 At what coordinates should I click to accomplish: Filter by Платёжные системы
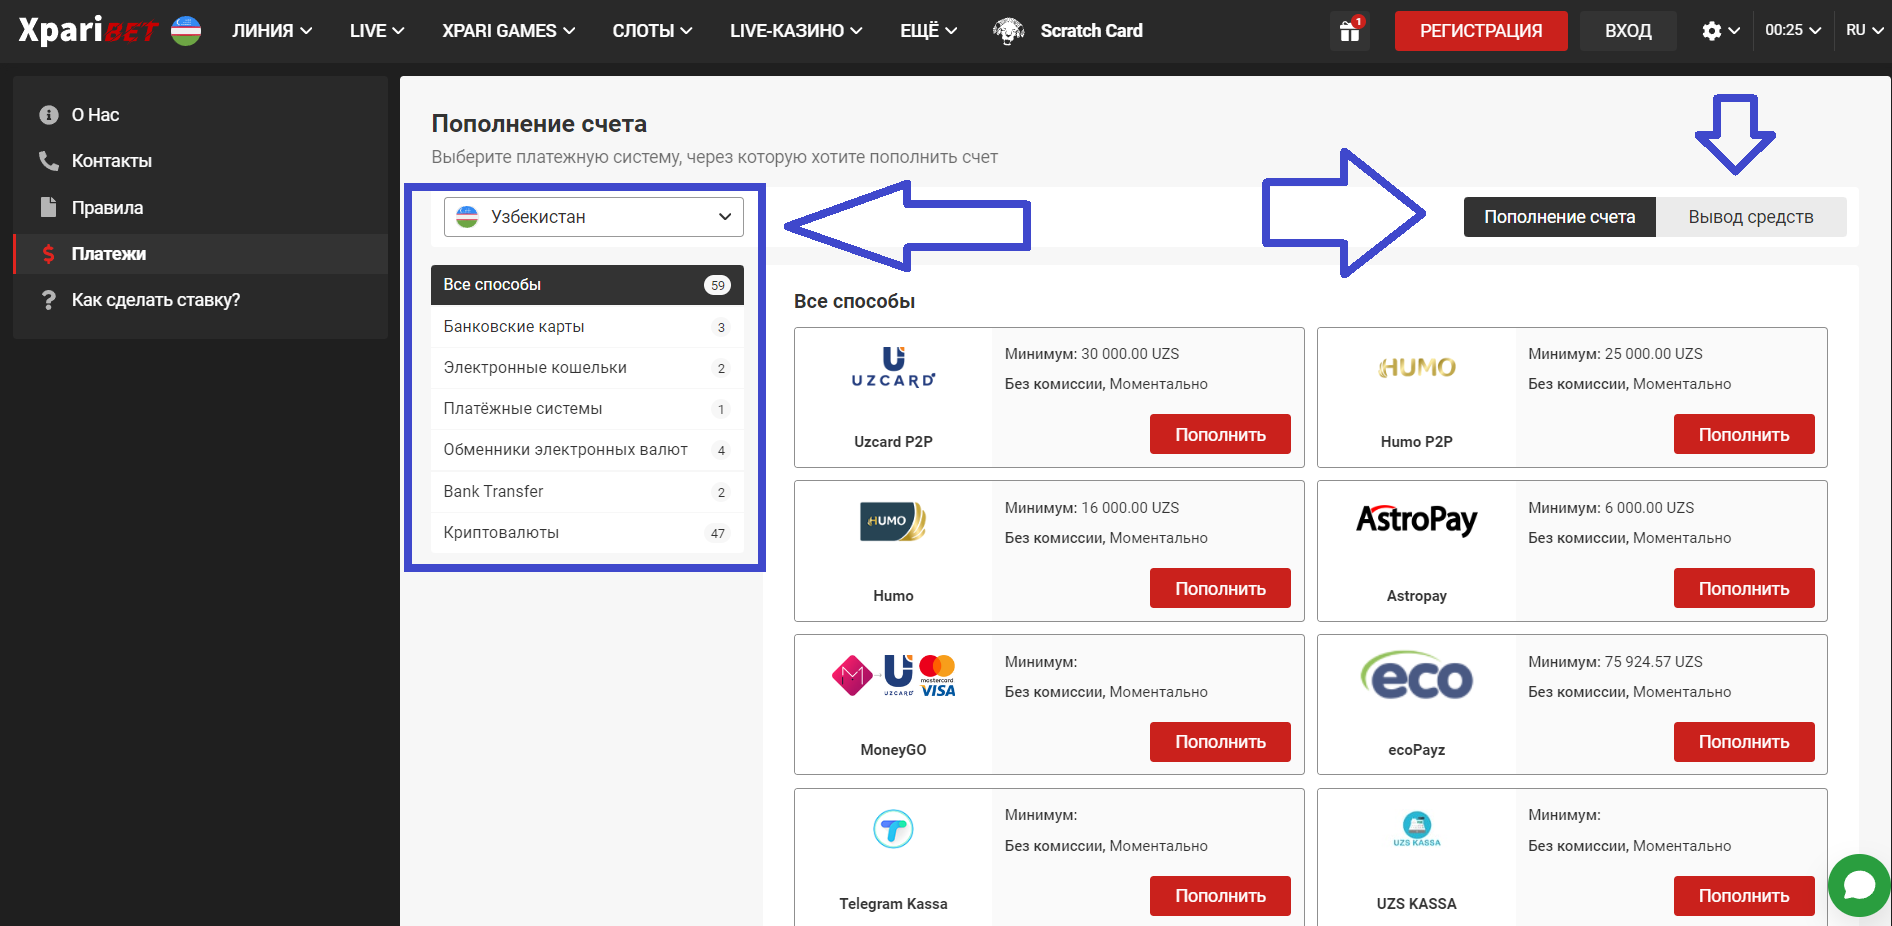[x=587, y=409]
